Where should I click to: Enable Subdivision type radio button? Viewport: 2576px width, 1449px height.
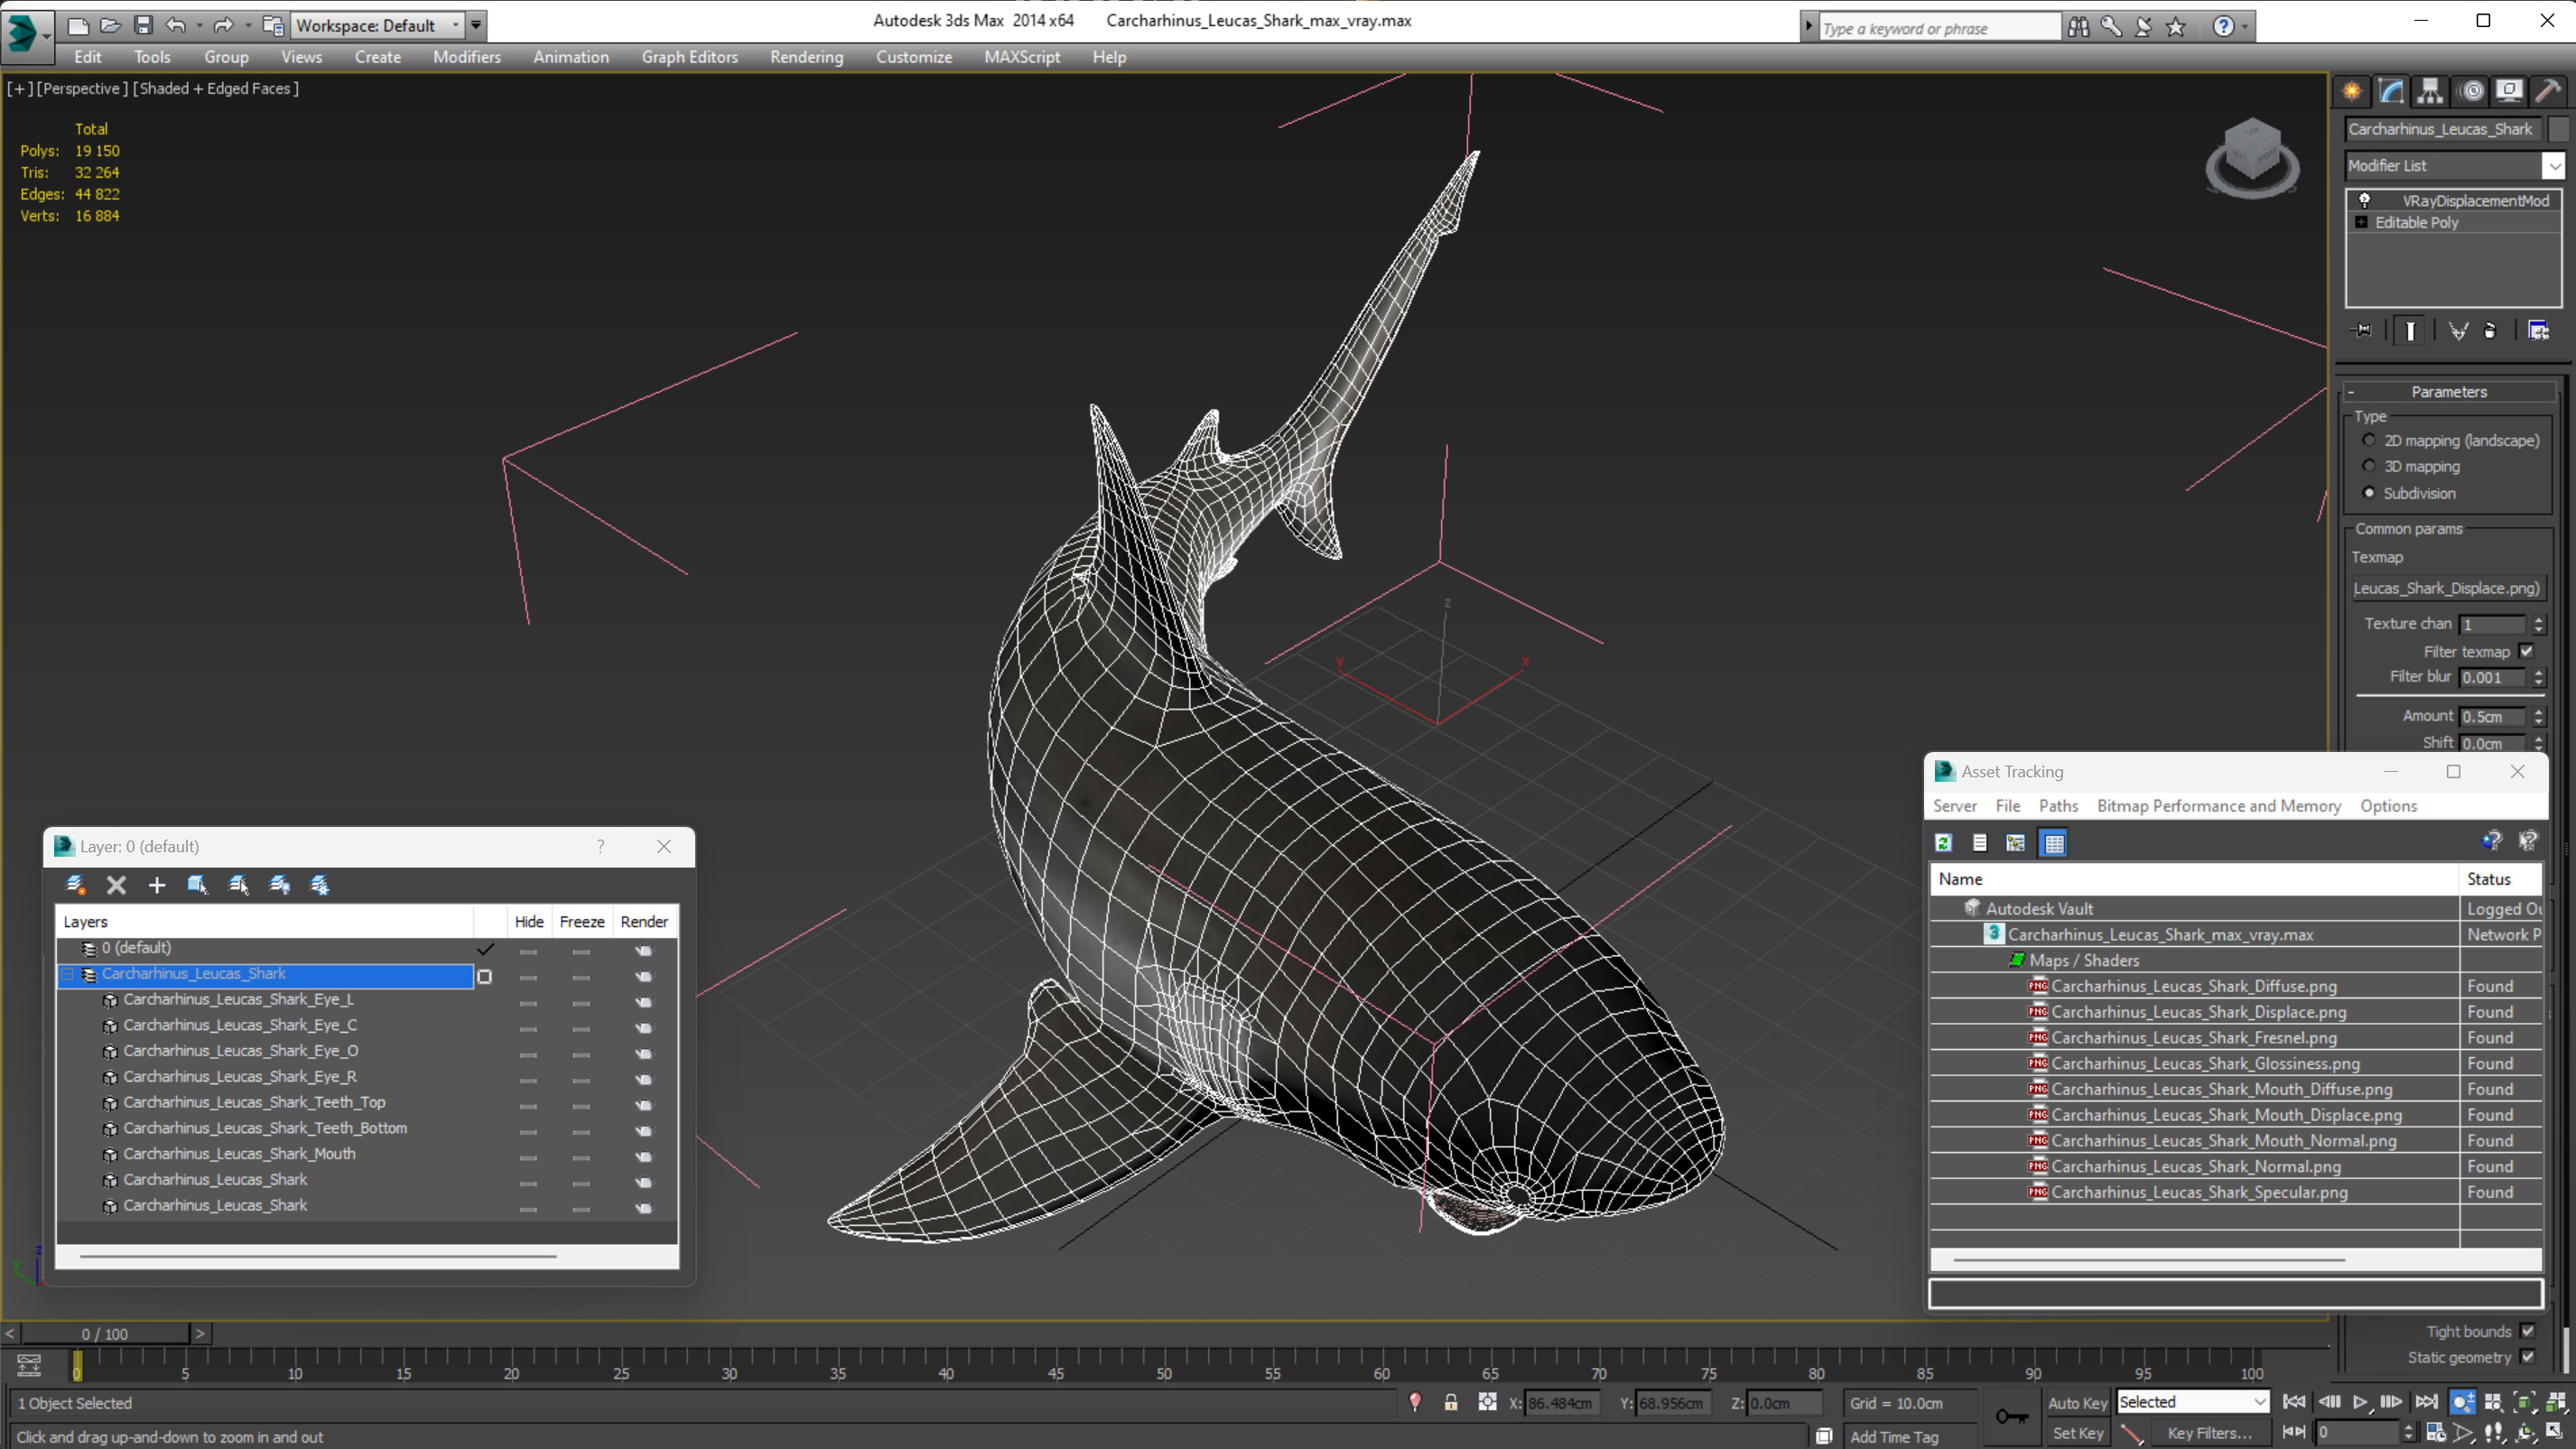2369,492
